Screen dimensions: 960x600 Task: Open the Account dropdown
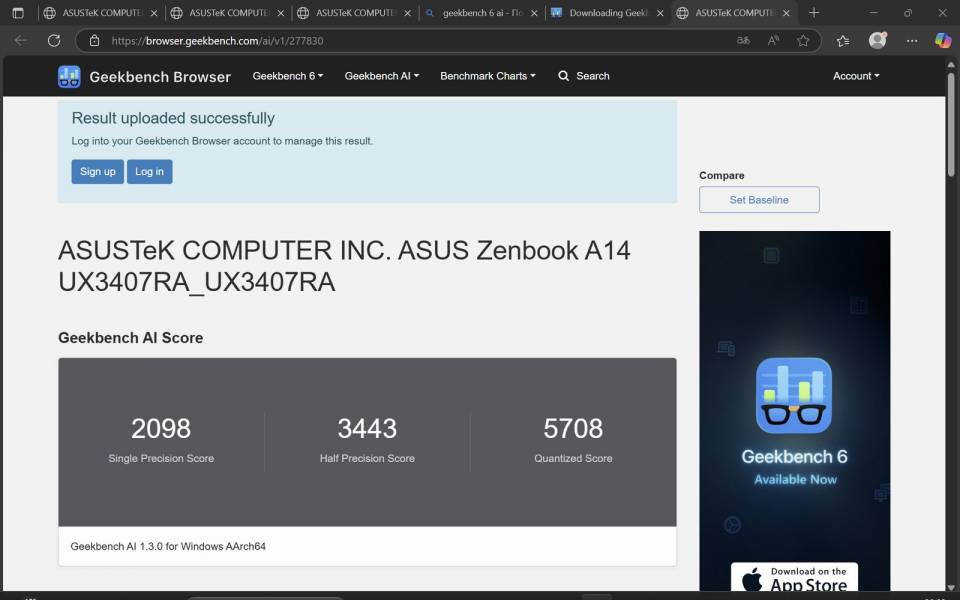click(x=856, y=76)
